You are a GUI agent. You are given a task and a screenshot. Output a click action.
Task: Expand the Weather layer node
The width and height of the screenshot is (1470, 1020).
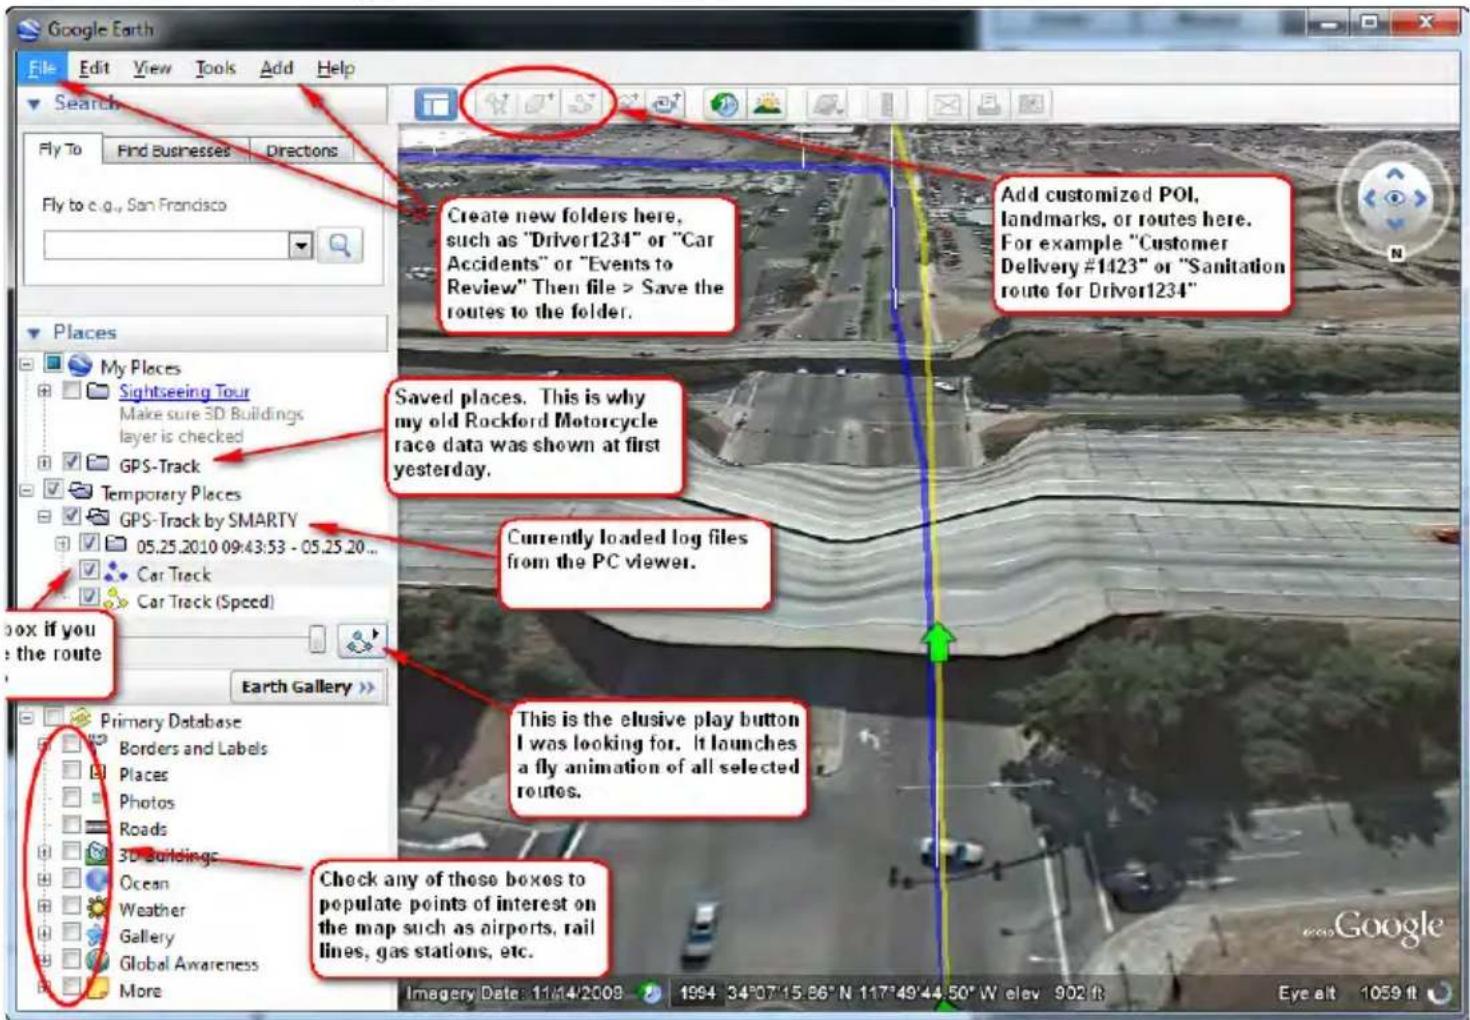point(44,906)
